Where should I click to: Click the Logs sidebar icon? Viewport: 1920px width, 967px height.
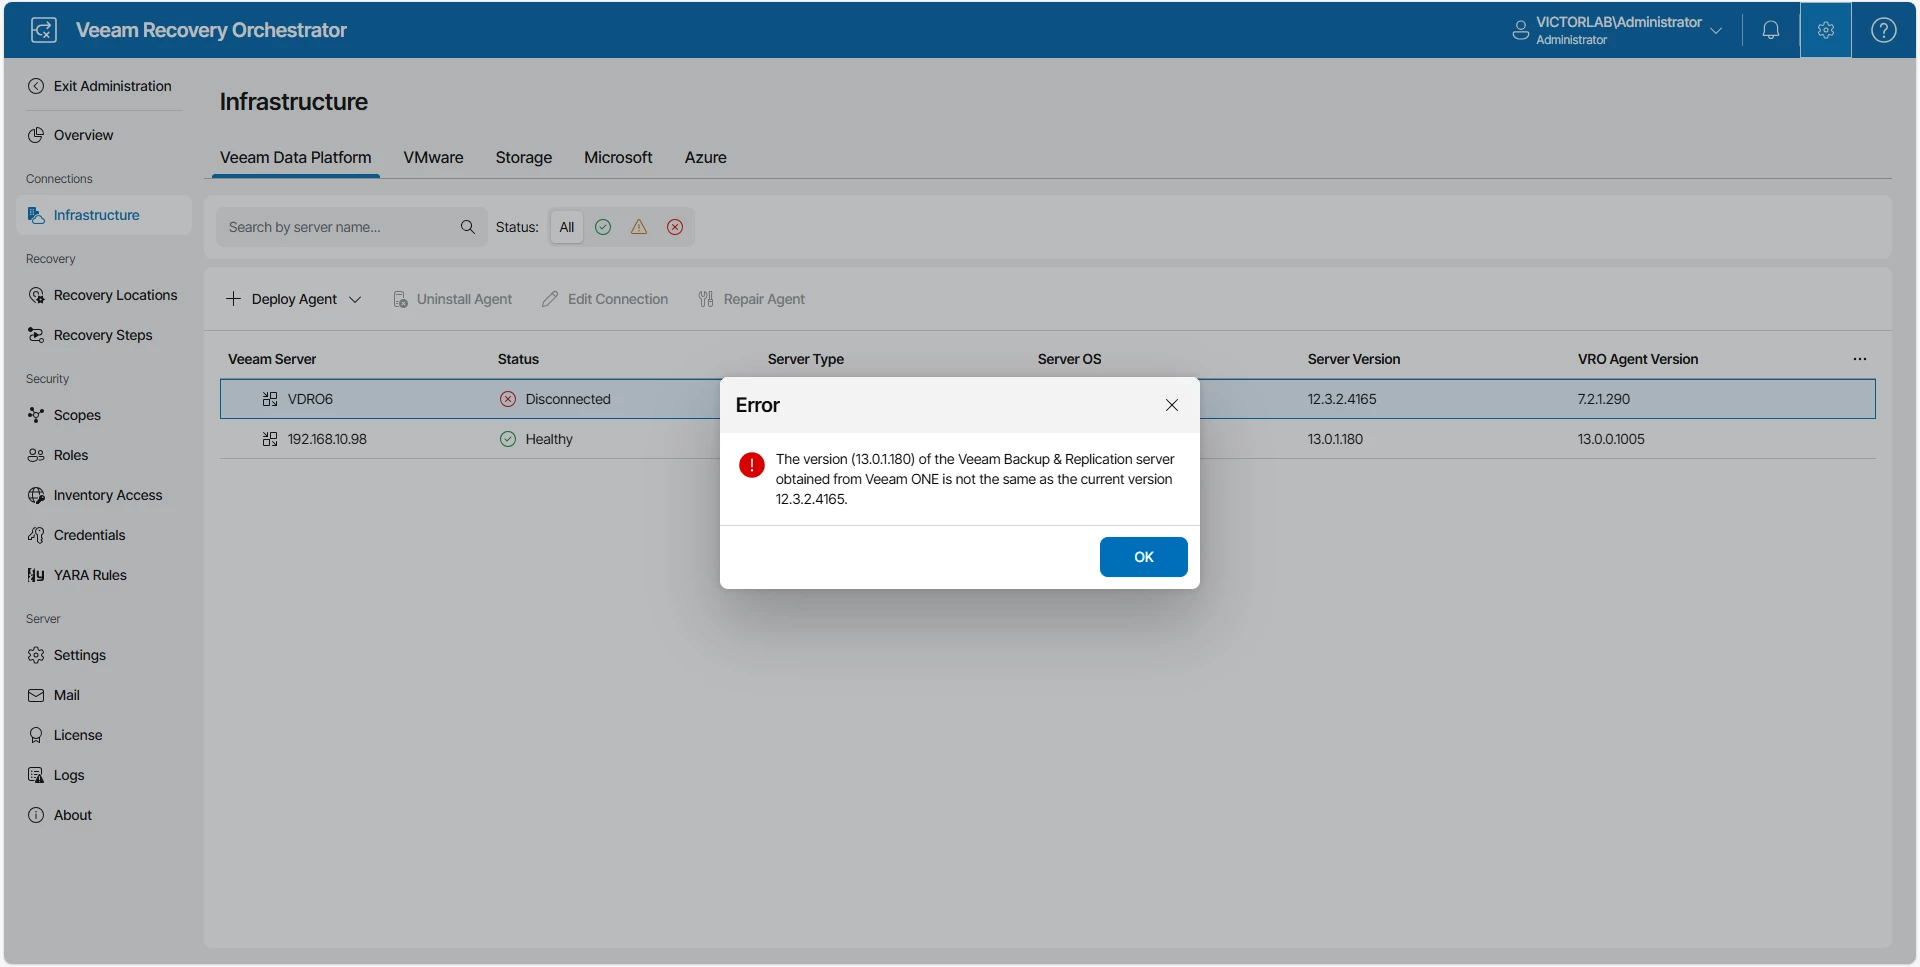[x=36, y=775]
